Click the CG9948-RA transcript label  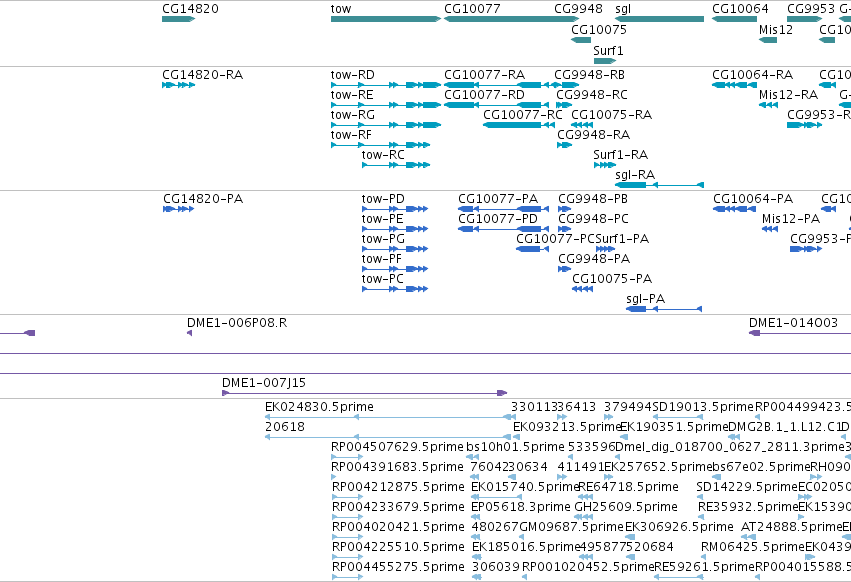pyautogui.click(x=593, y=135)
